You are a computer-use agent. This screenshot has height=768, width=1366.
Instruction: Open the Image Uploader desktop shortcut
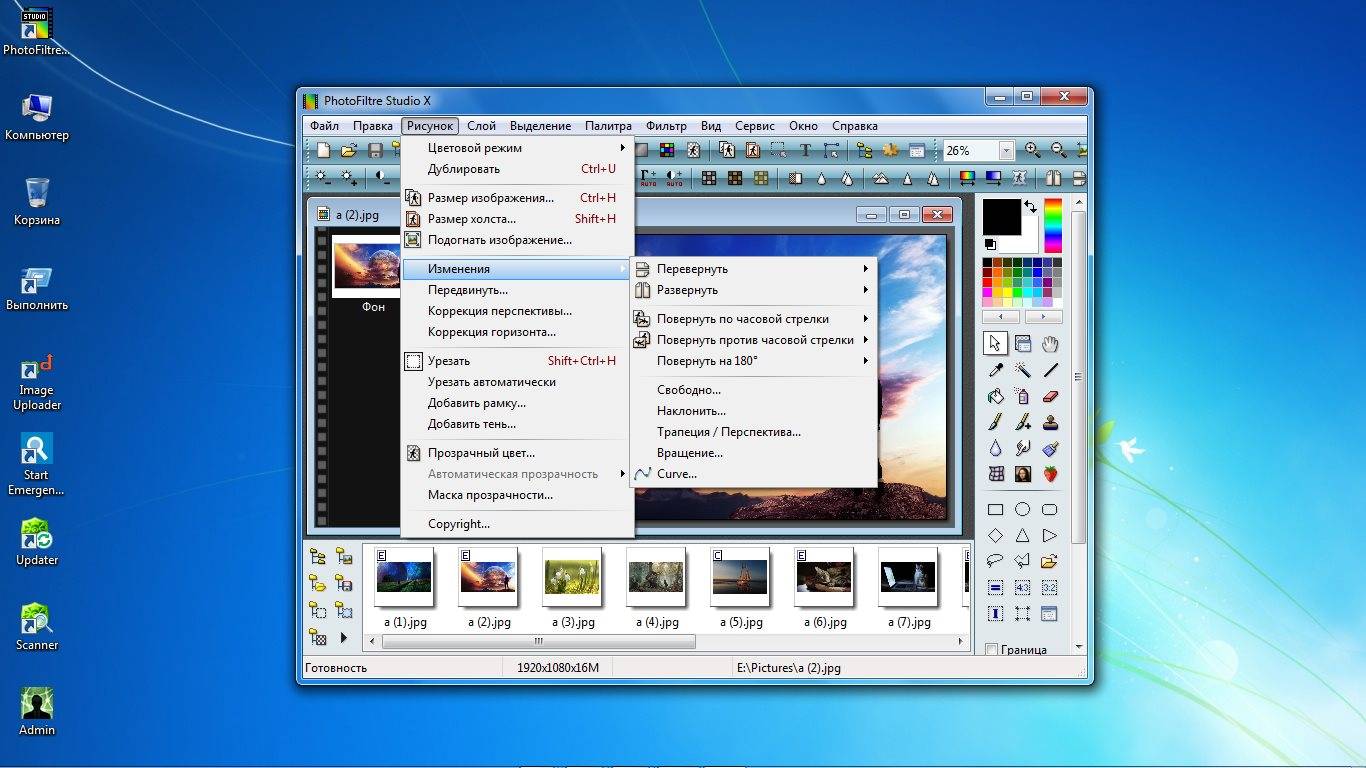(x=37, y=382)
